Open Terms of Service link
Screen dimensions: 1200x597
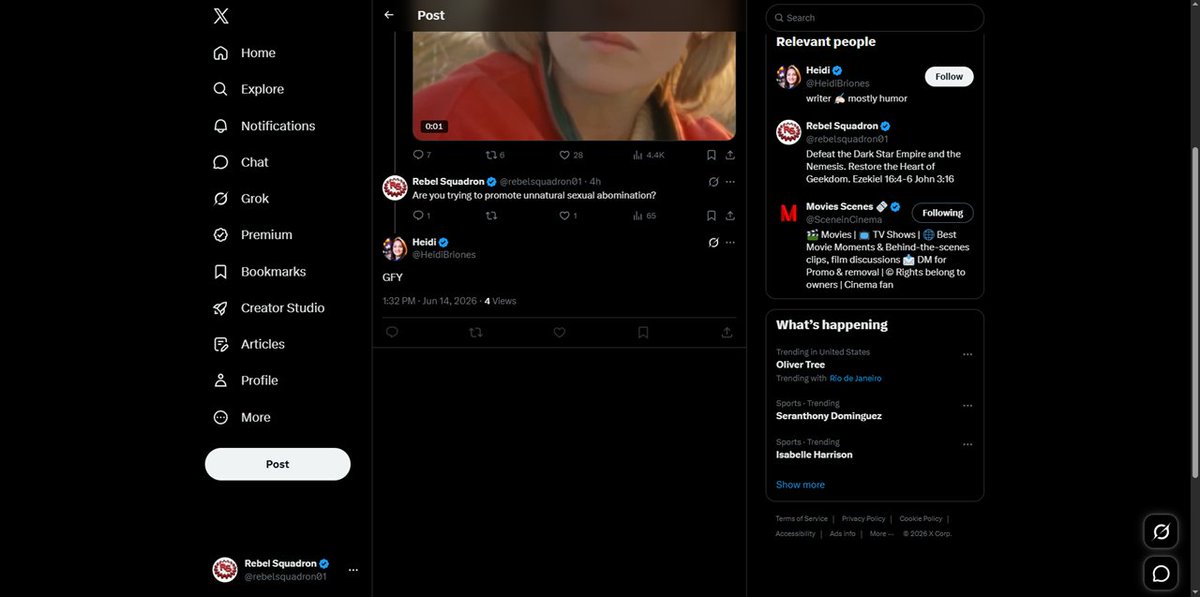click(801, 519)
